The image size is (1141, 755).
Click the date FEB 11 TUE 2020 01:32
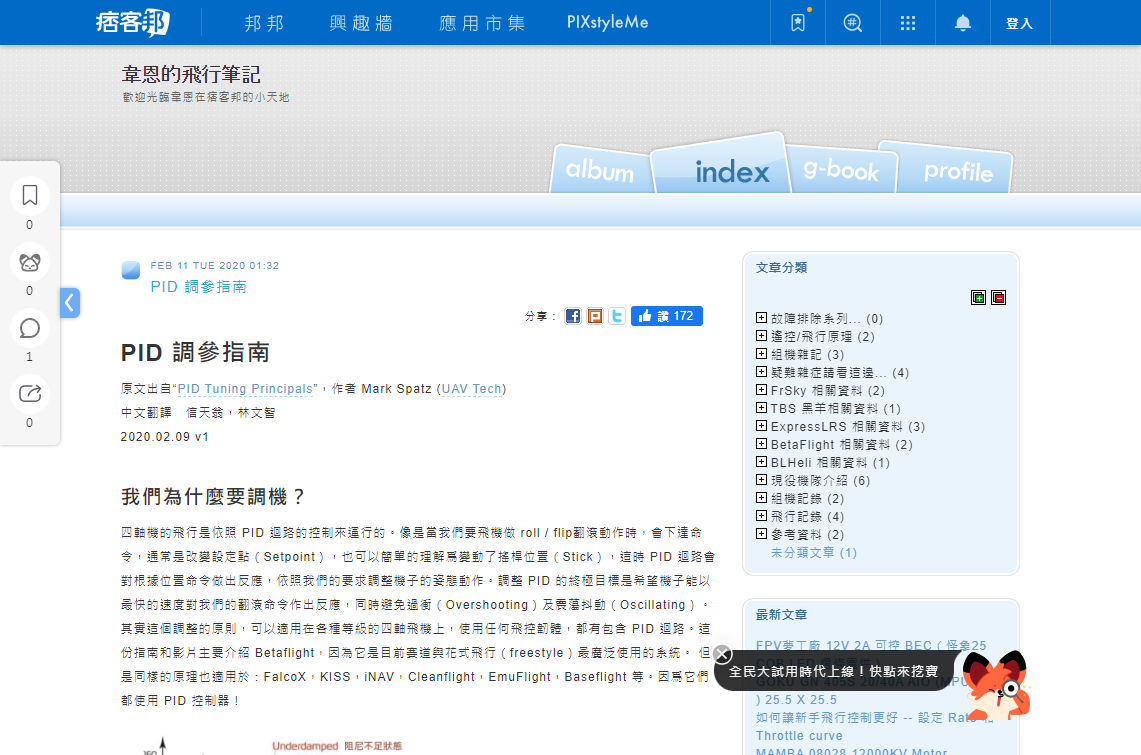click(215, 265)
